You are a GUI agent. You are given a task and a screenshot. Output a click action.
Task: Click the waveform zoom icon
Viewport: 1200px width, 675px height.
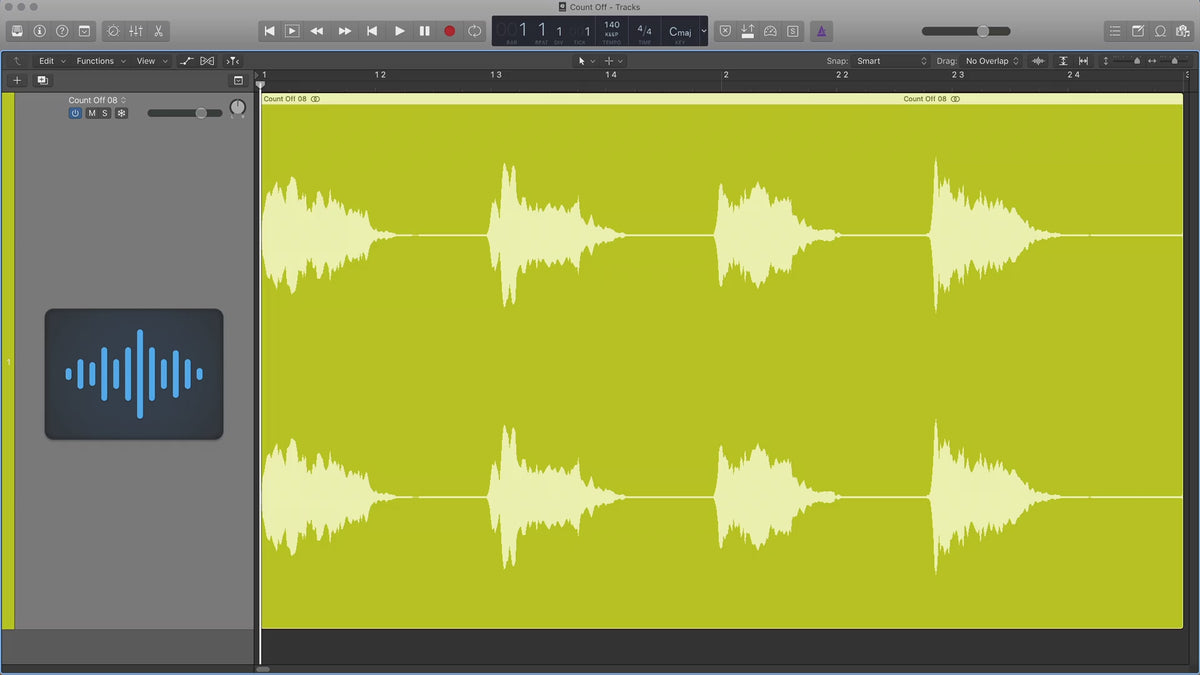click(1038, 61)
